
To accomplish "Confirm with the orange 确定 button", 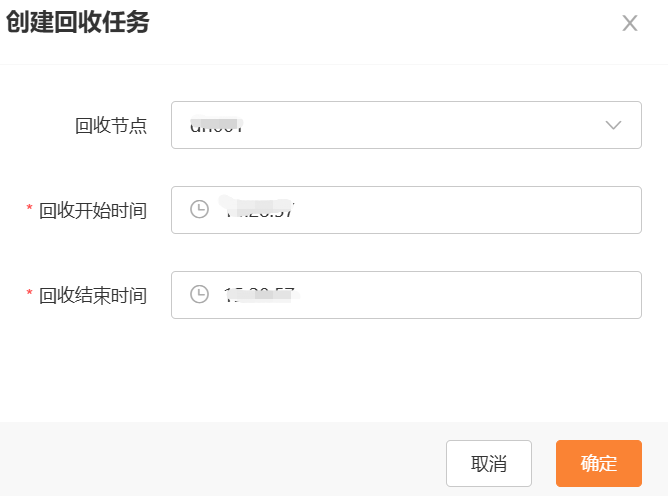I will (599, 463).
